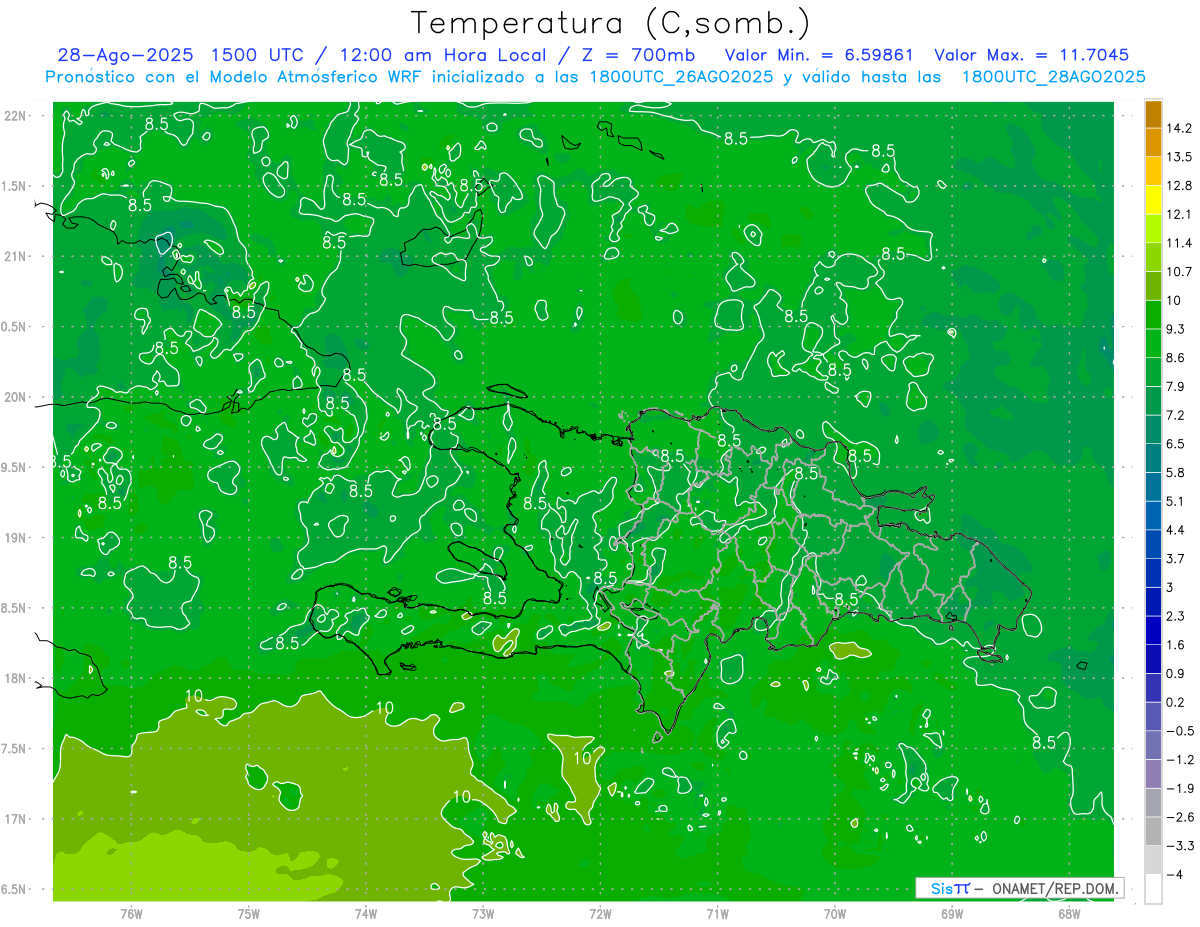Select purple legend swatch between -1.2 and -1.9
This screenshot has width=1200, height=927.
[1153, 773]
